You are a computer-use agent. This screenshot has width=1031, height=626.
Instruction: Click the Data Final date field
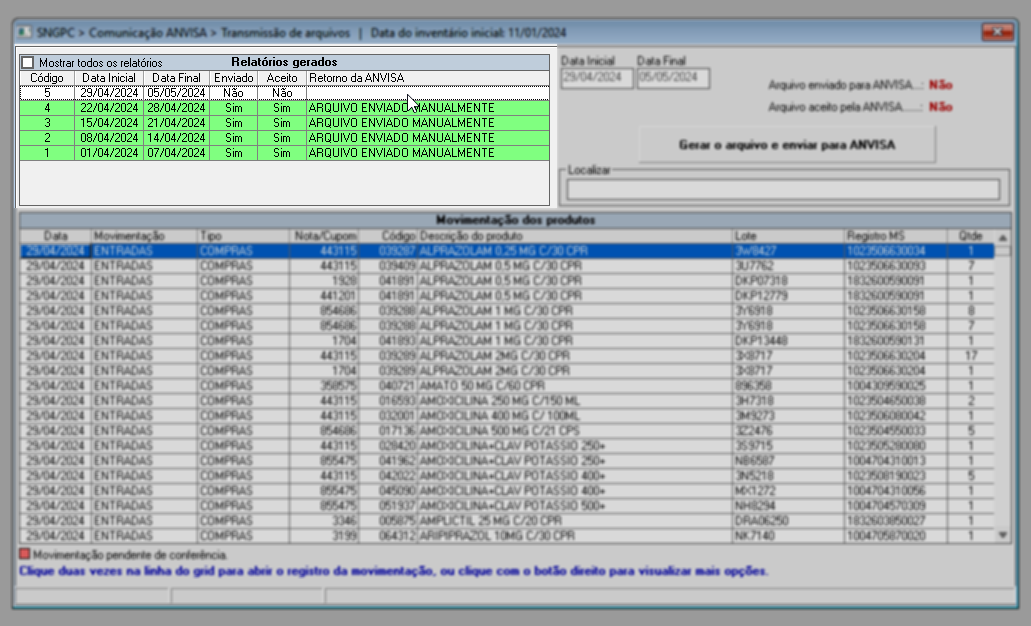(673, 78)
